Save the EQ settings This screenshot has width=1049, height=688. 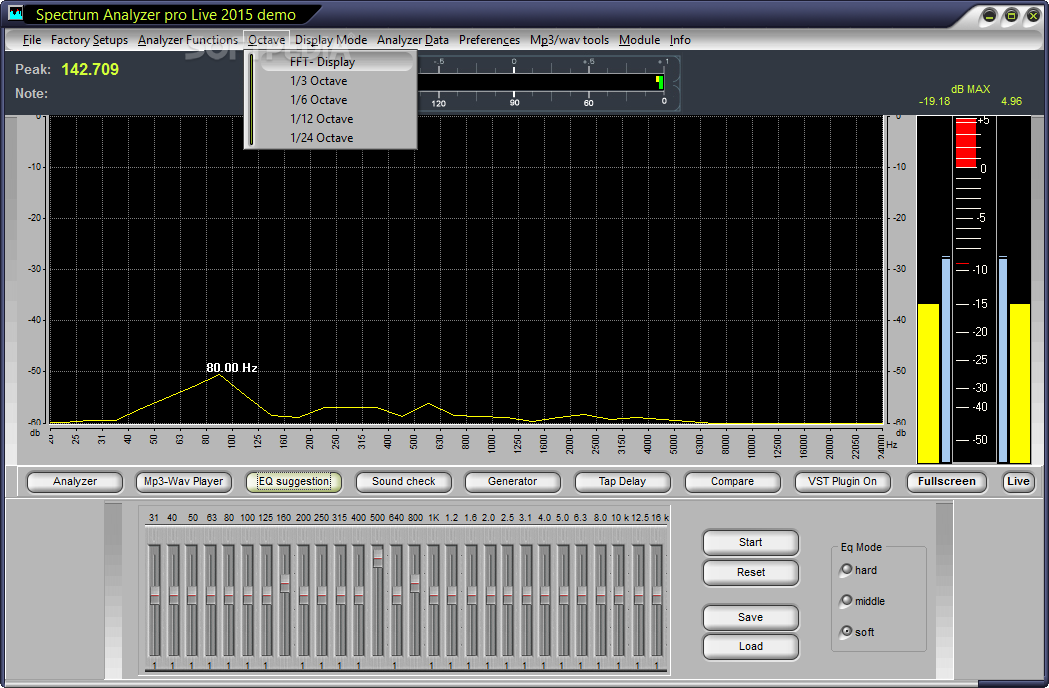[751, 618]
